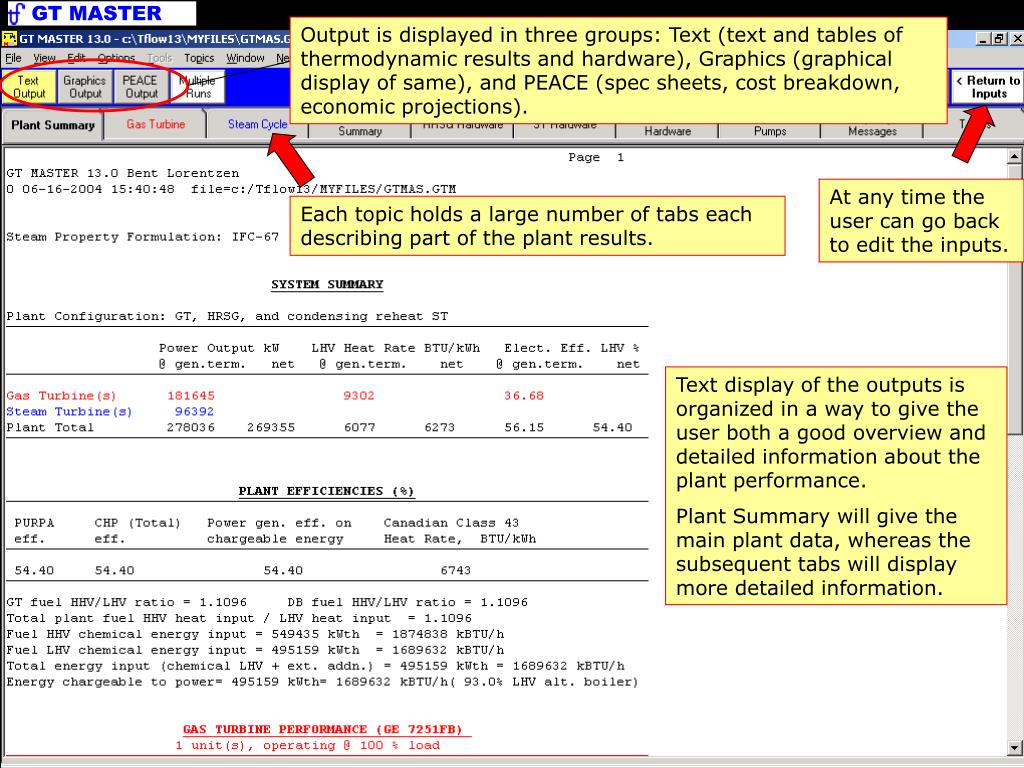The width and height of the screenshot is (1024, 768).
Task: Click the Fuel LHV chemical energy input line
Action: [255, 650]
